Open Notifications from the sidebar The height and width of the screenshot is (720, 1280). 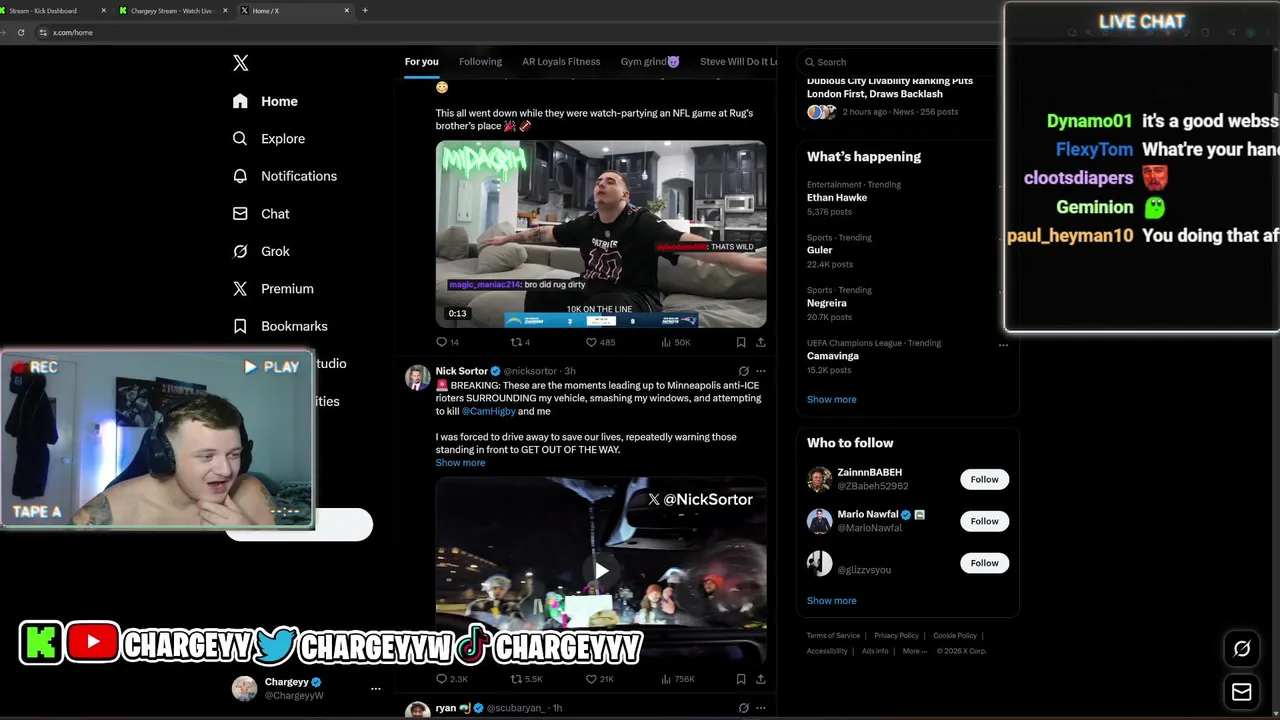284,176
